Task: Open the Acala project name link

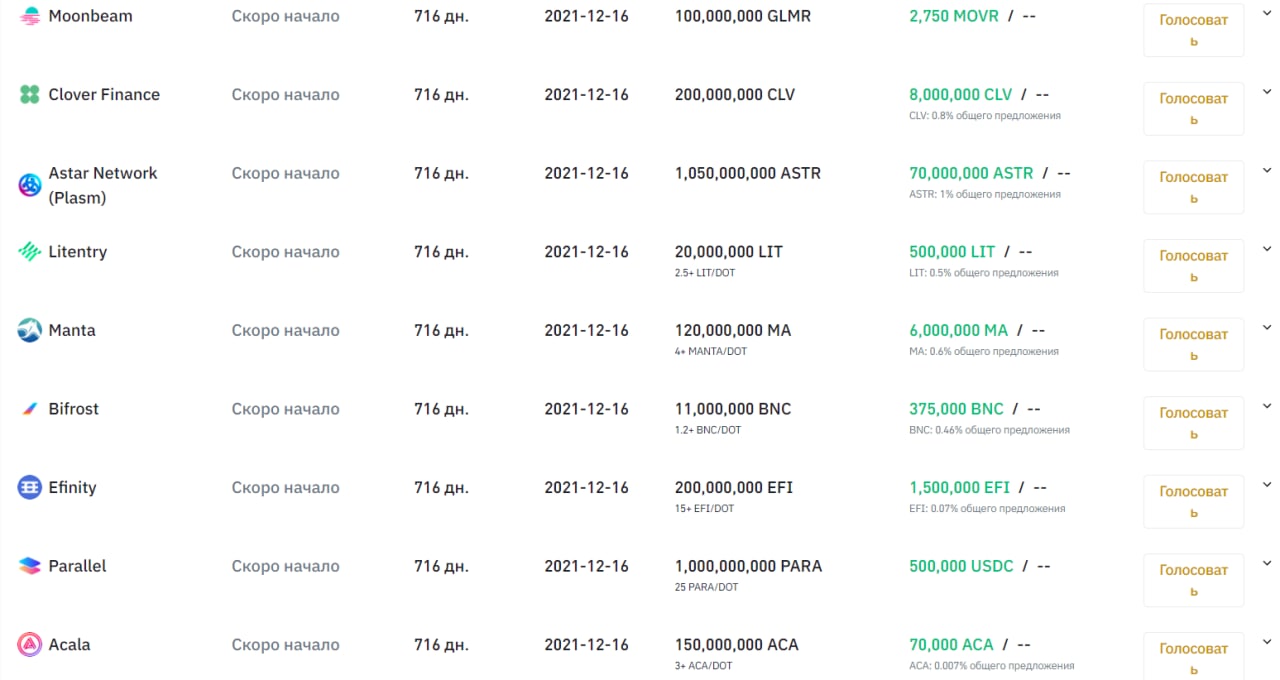Action: [x=69, y=645]
